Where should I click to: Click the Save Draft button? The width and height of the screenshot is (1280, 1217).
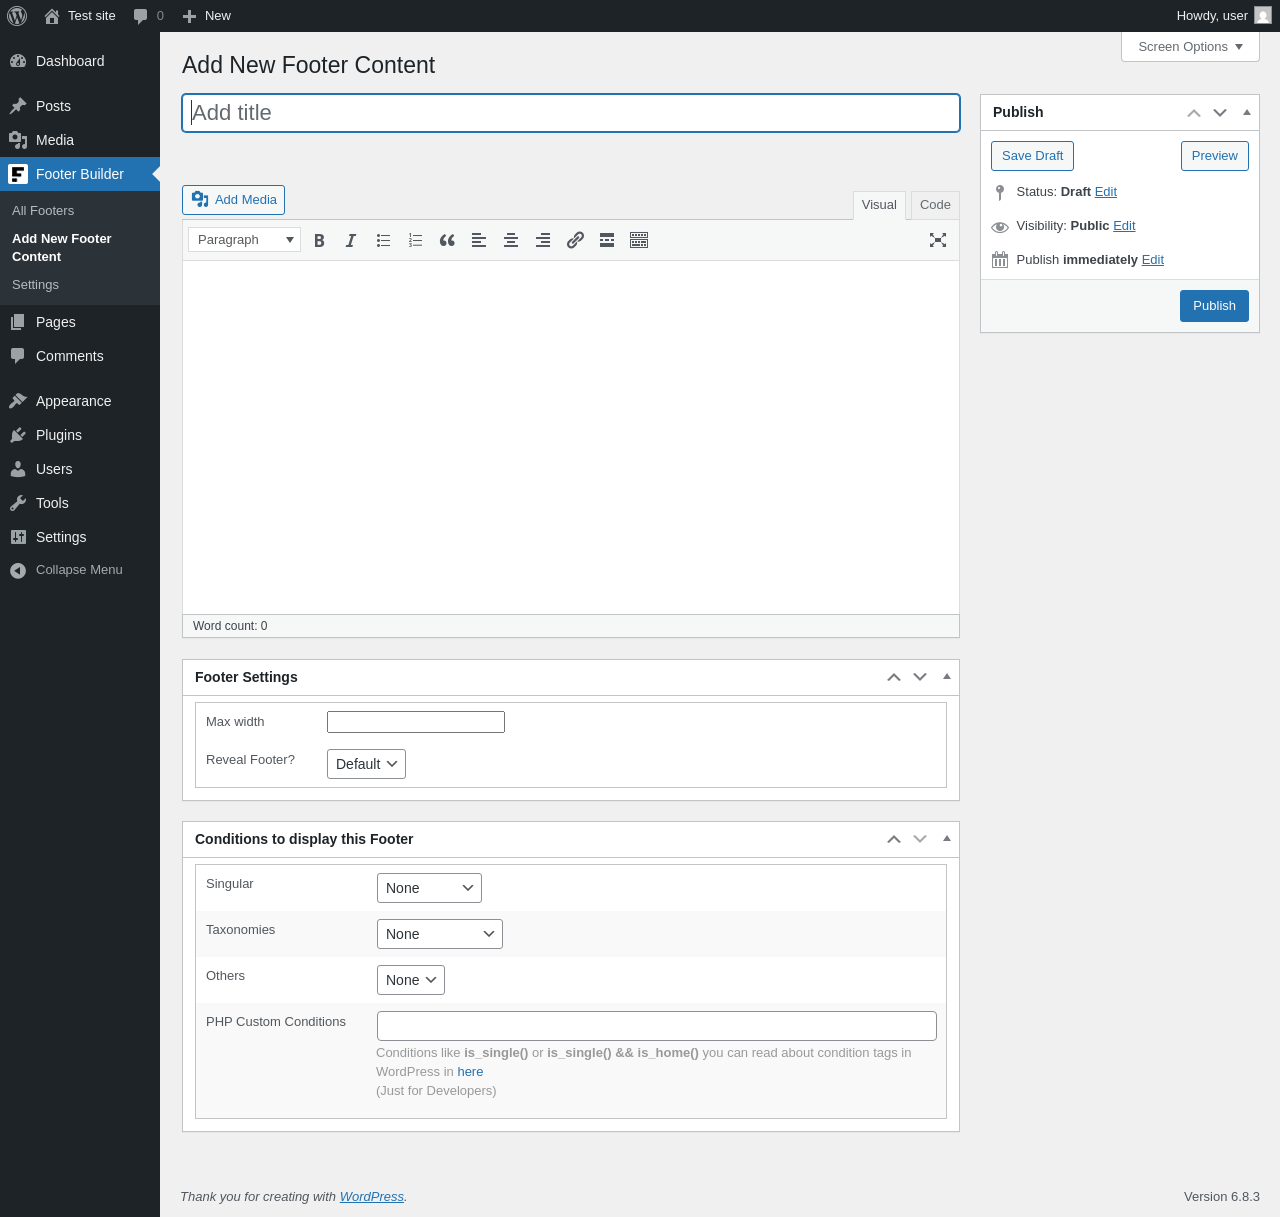(1032, 156)
